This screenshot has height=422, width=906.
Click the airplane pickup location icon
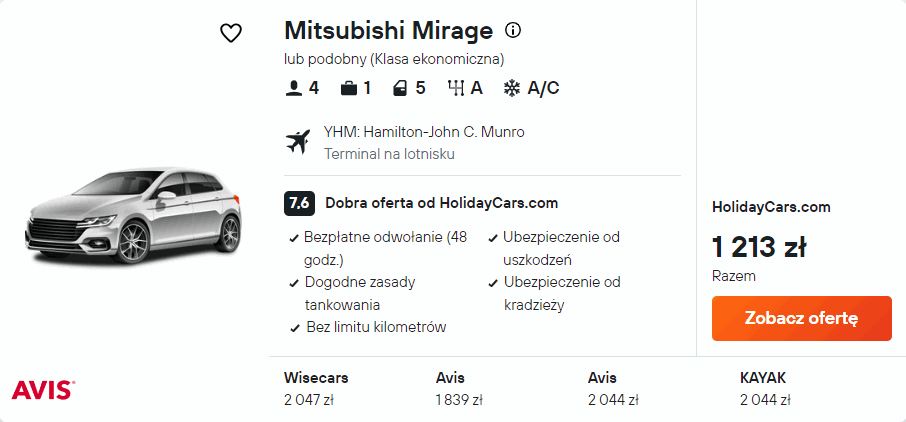(x=298, y=142)
